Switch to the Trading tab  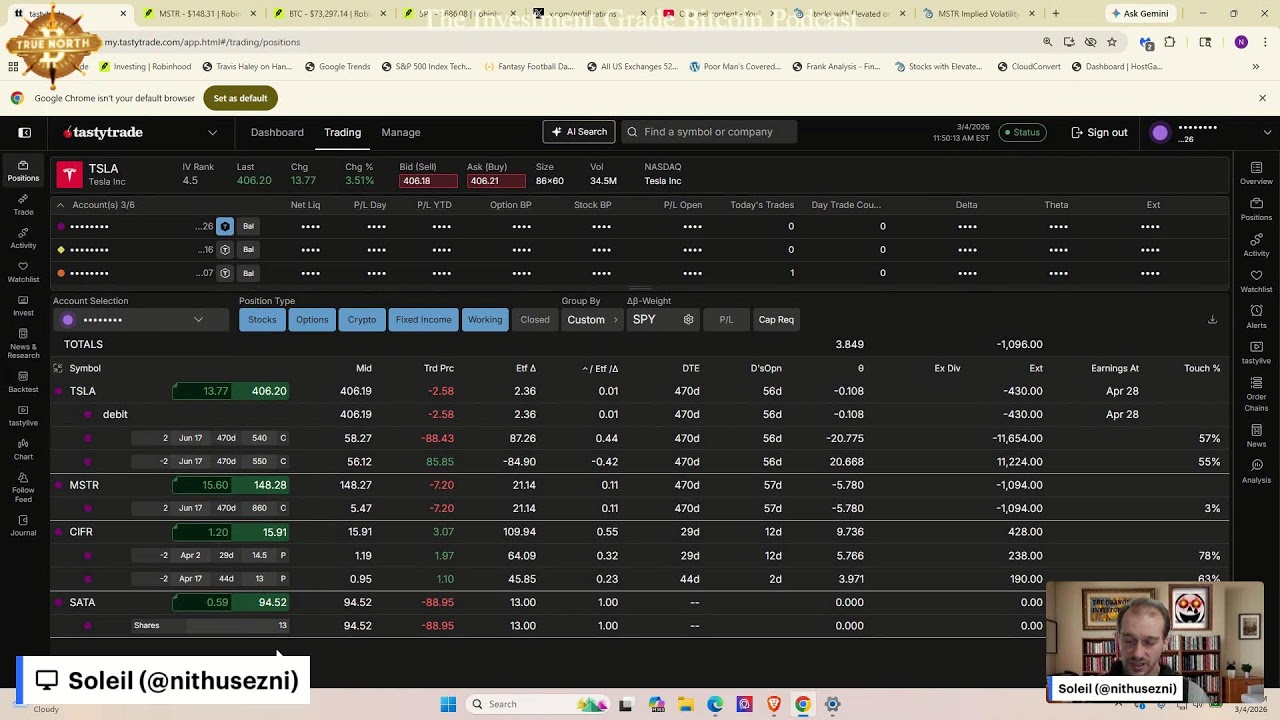(x=342, y=132)
